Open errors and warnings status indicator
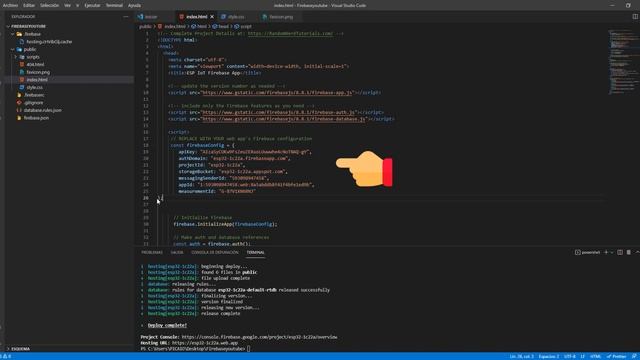The height and width of the screenshot is (360, 640). click(x=7, y=356)
